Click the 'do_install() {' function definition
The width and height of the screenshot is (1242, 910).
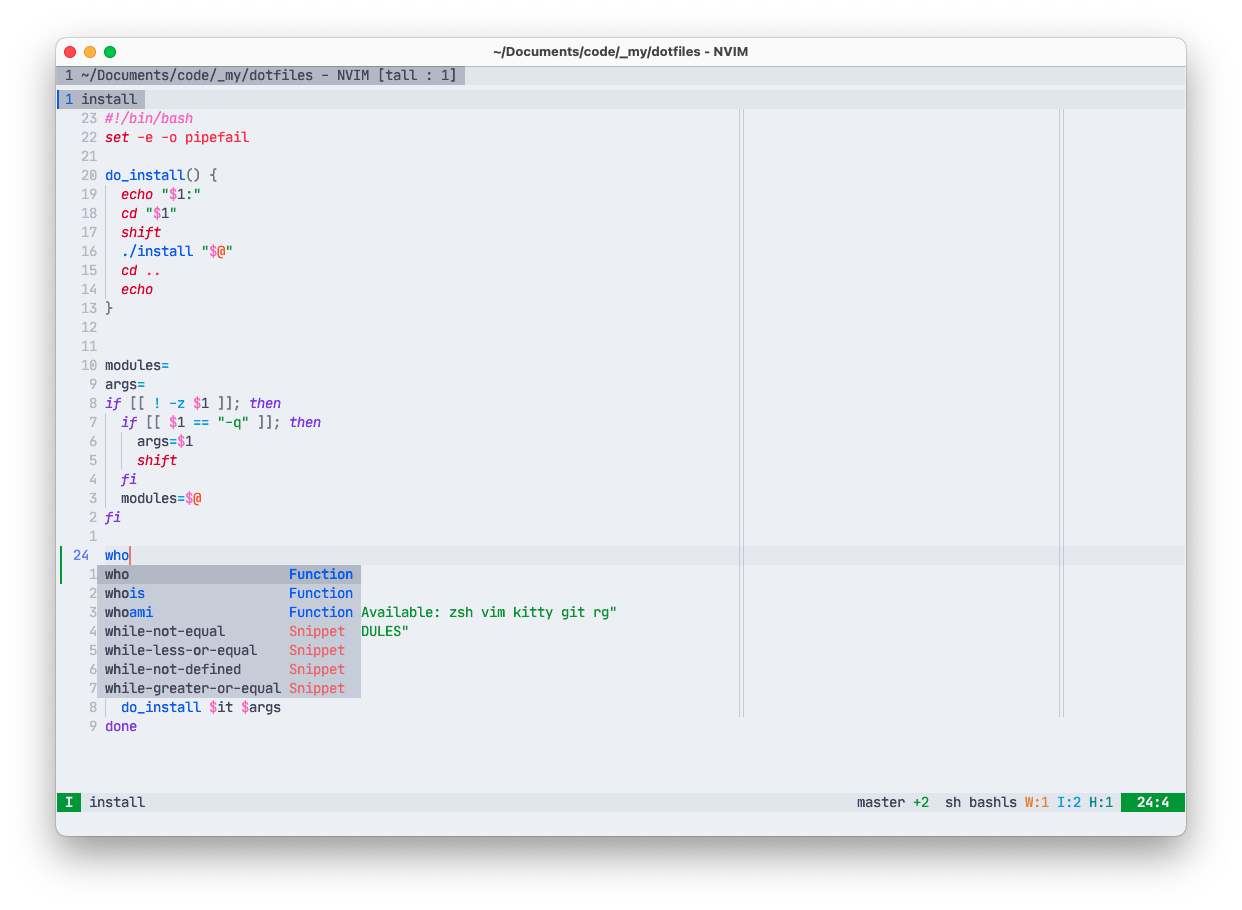coord(161,175)
